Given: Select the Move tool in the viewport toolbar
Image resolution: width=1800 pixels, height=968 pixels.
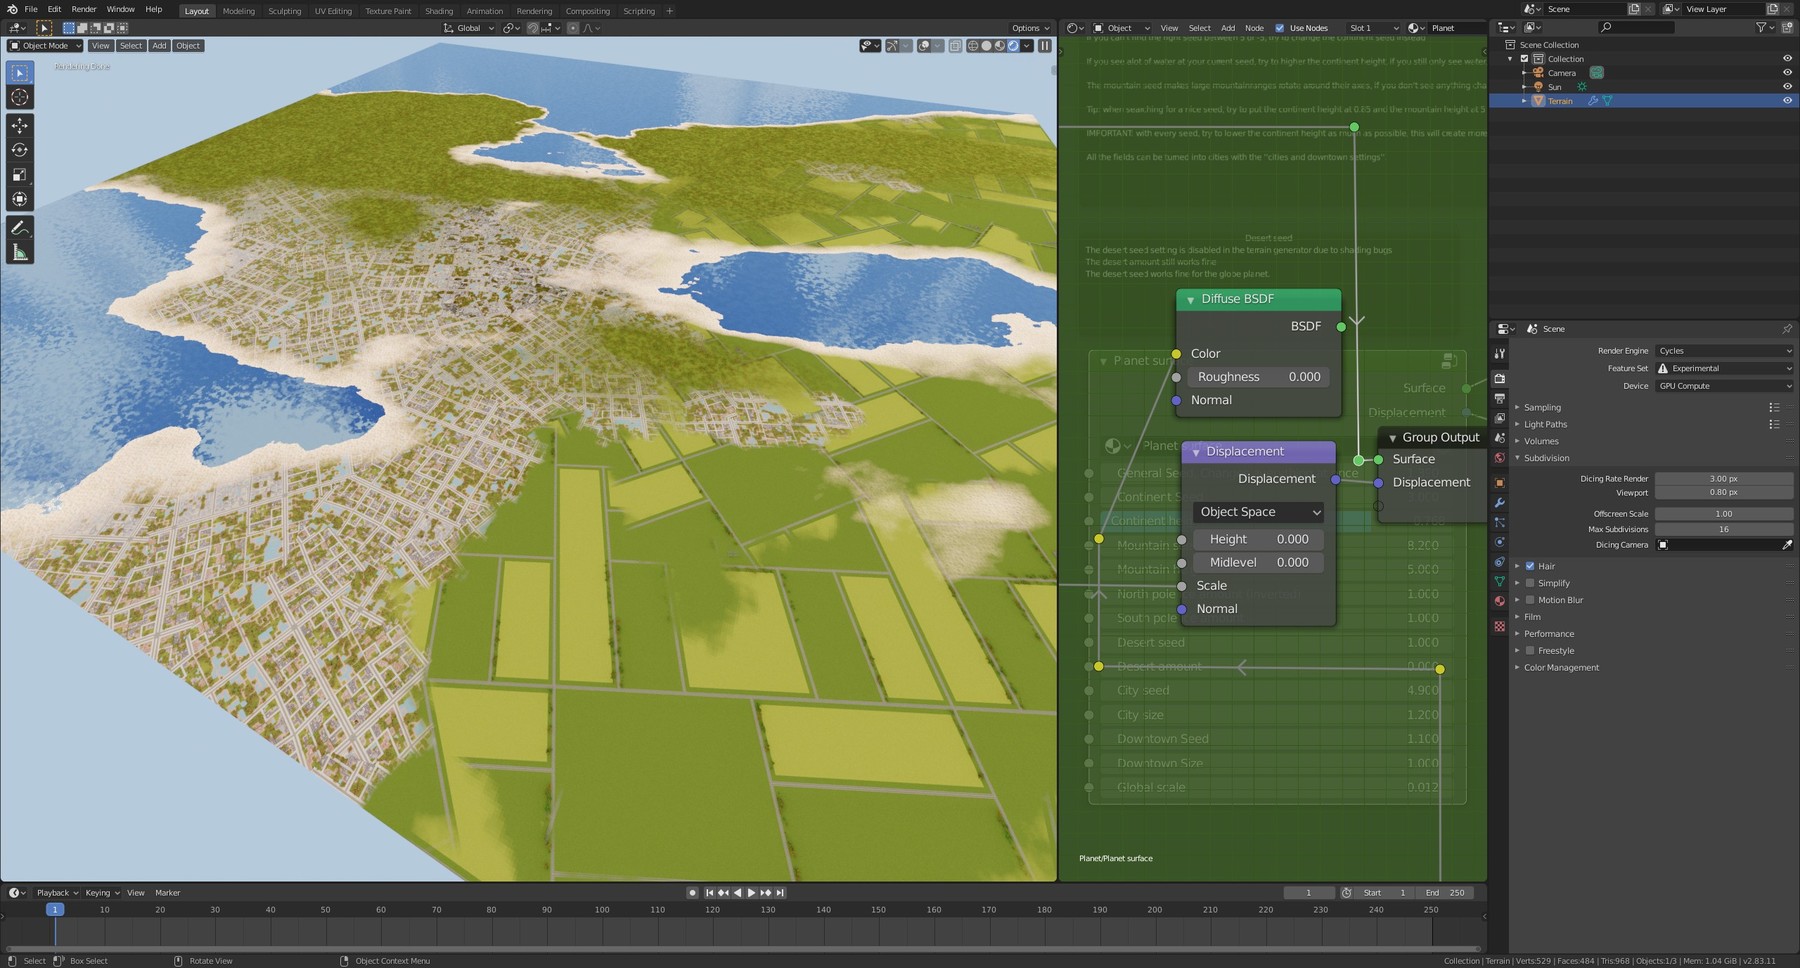Looking at the screenshot, I should [x=18, y=126].
